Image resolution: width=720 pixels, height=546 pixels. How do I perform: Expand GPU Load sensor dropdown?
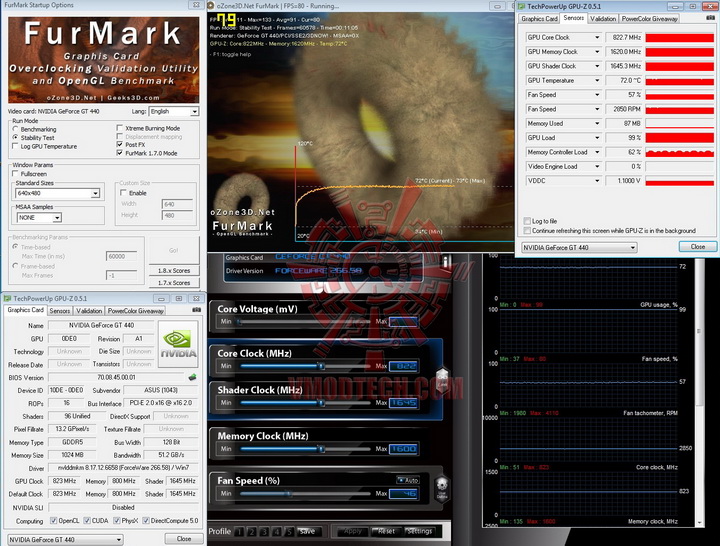pos(597,138)
